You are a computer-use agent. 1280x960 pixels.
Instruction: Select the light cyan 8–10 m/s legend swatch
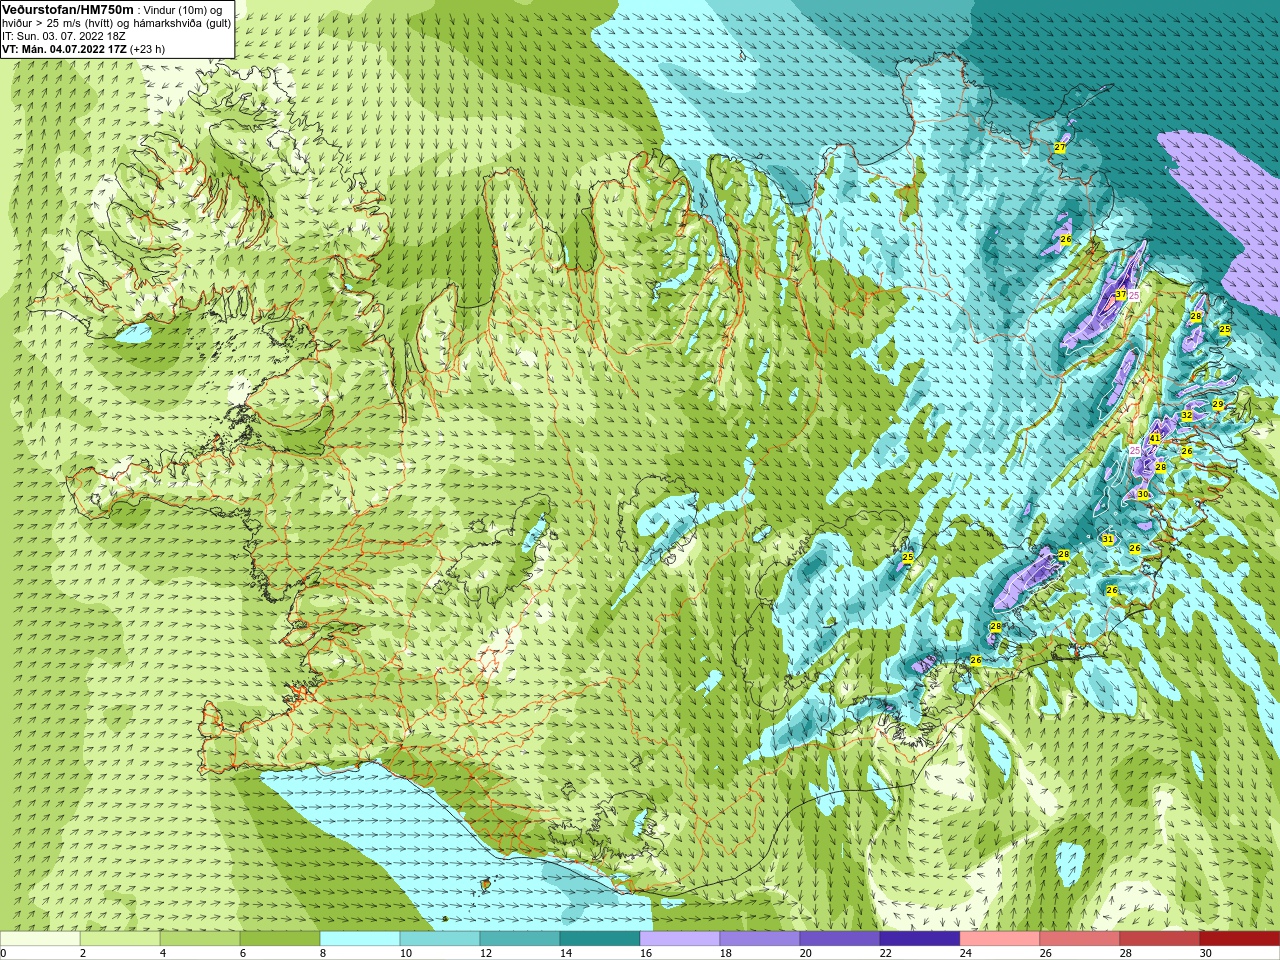click(360, 939)
